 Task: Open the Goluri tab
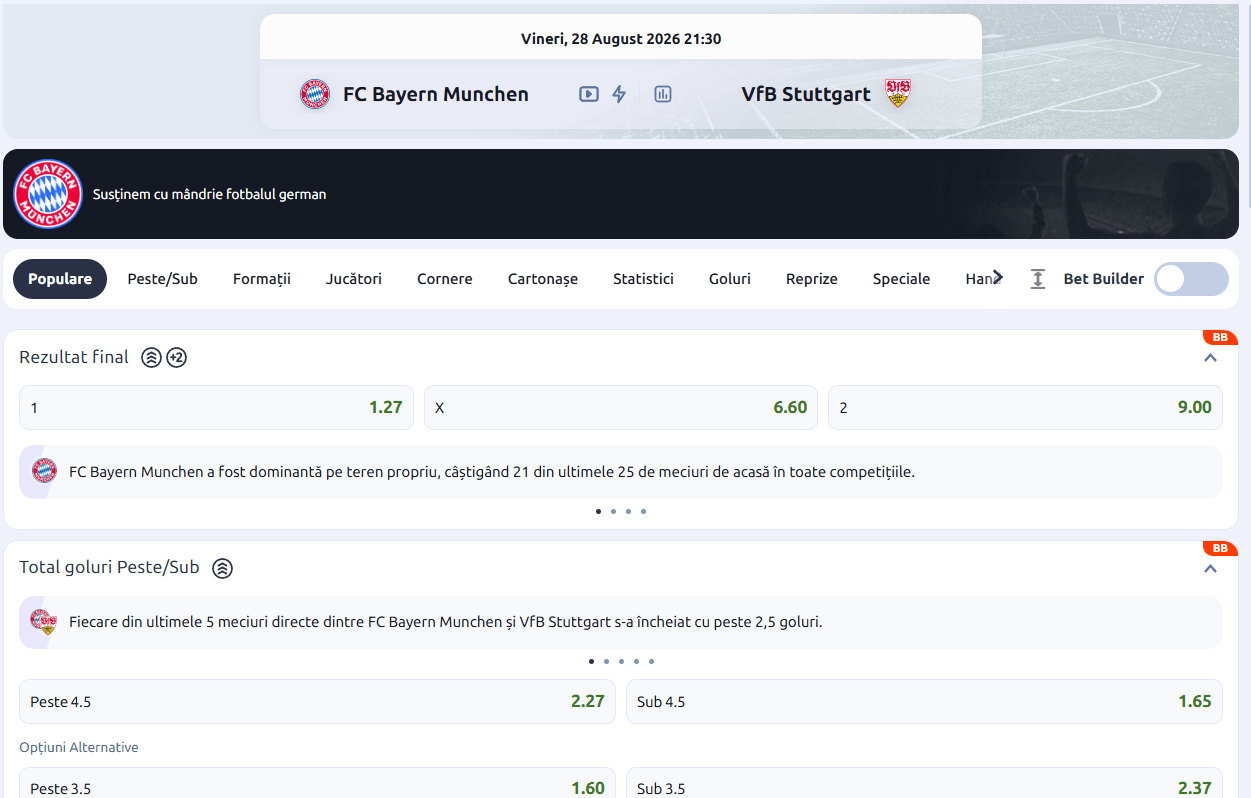[730, 279]
